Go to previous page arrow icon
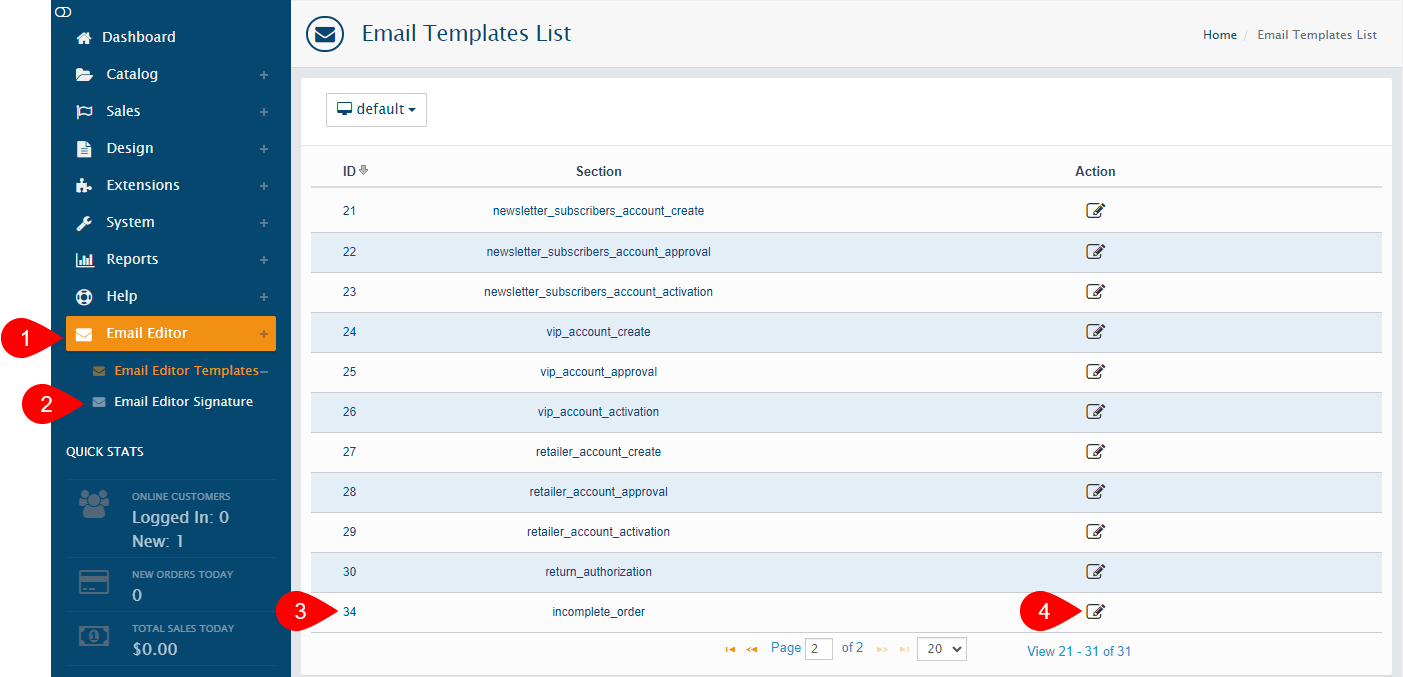Image resolution: width=1403 pixels, height=677 pixels. [x=751, y=649]
